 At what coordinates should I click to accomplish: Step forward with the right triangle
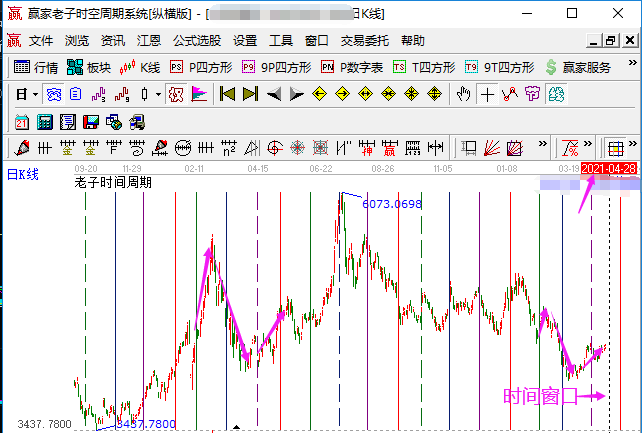point(296,94)
